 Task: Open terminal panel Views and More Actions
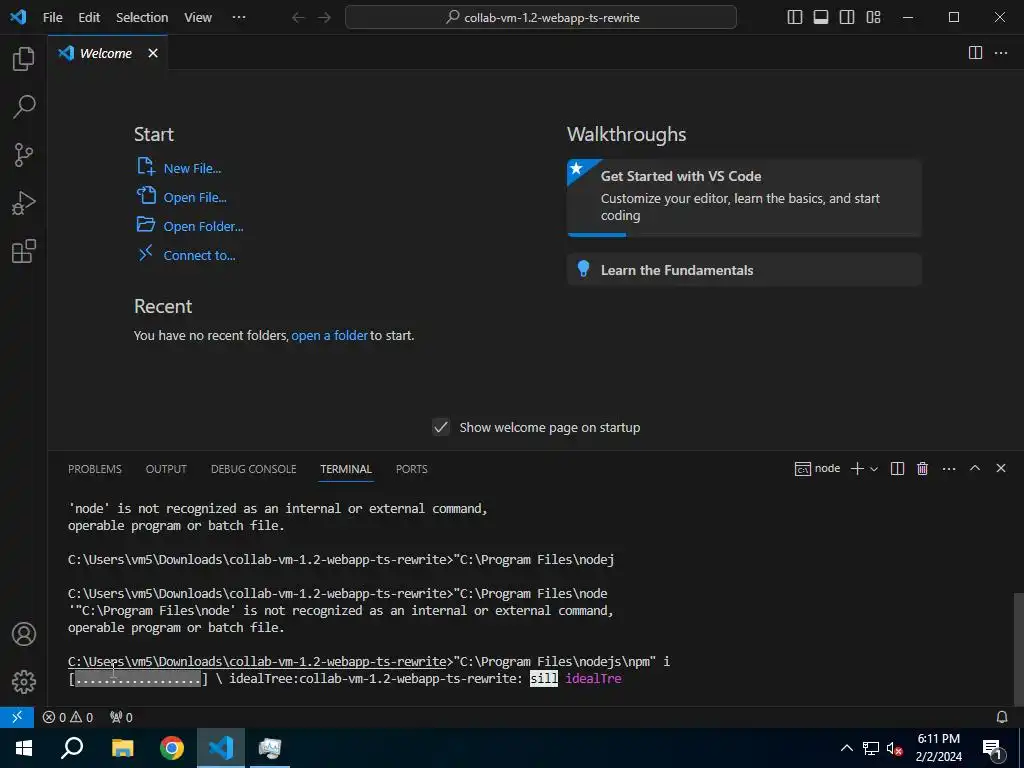949,469
